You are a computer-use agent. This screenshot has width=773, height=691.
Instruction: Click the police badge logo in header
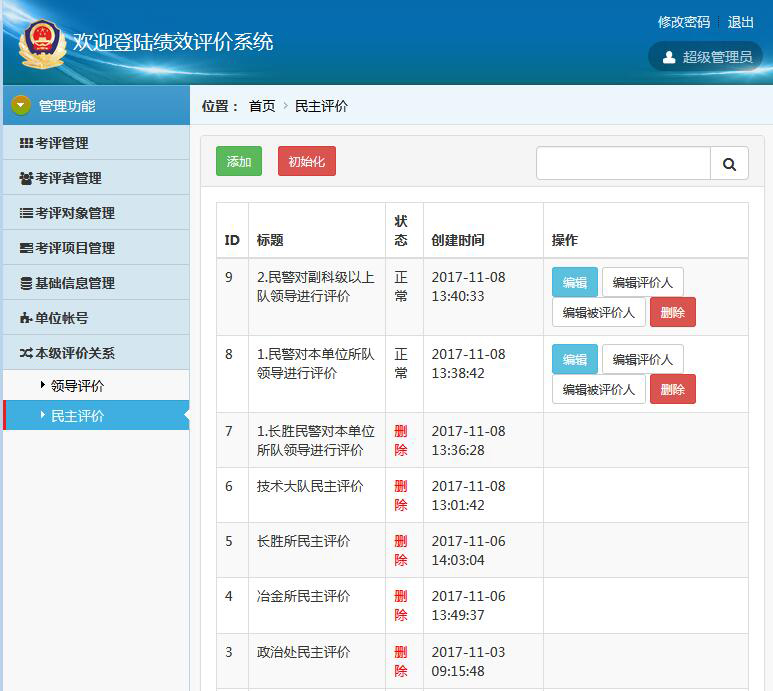(x=42, y=43)
